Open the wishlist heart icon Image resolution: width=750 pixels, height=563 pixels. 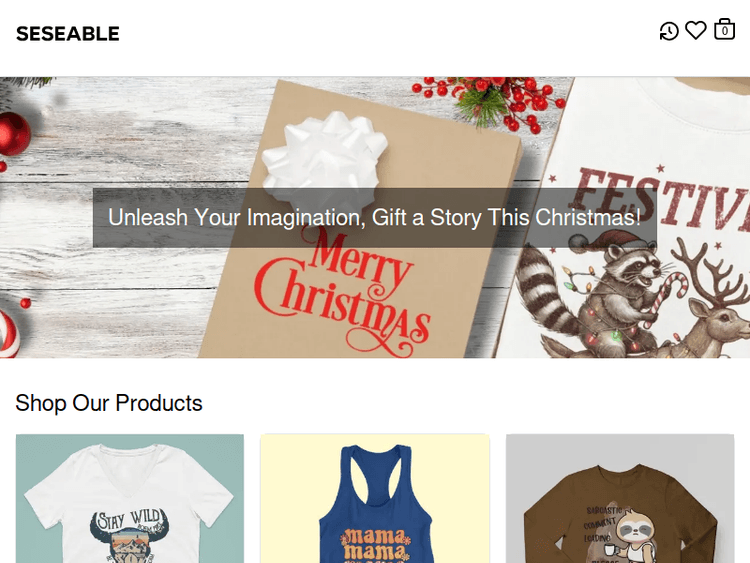(x=696, y=31)
